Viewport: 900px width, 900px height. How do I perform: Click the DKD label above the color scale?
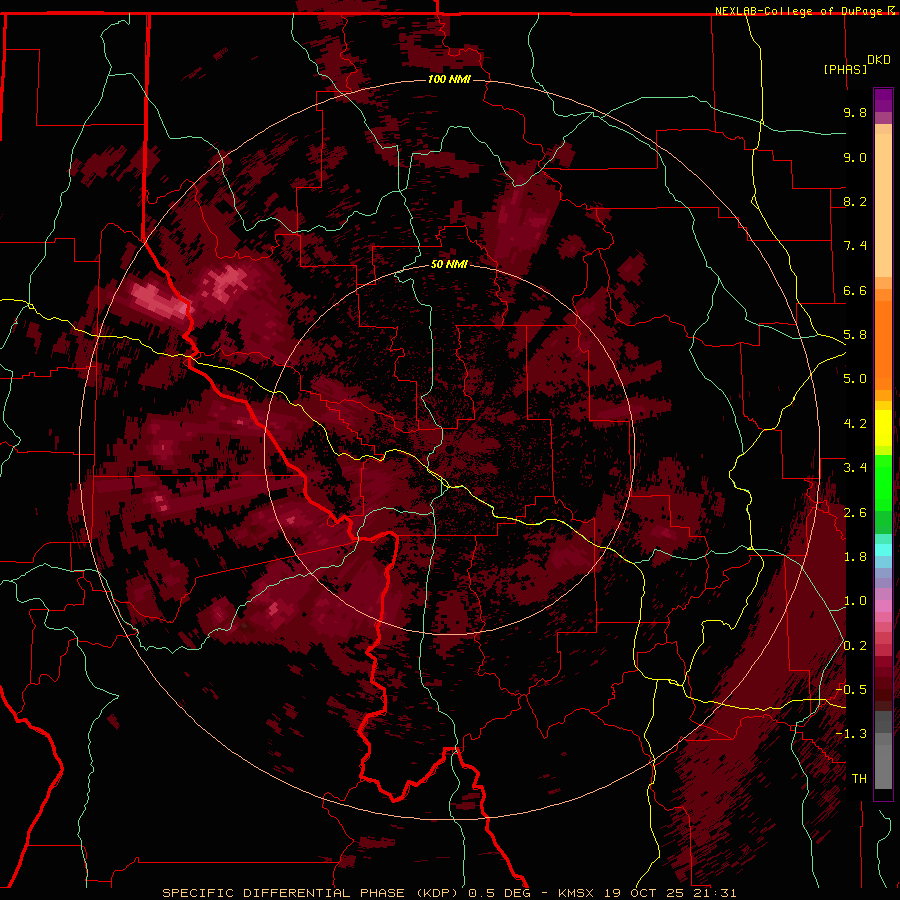click(878, 60)
